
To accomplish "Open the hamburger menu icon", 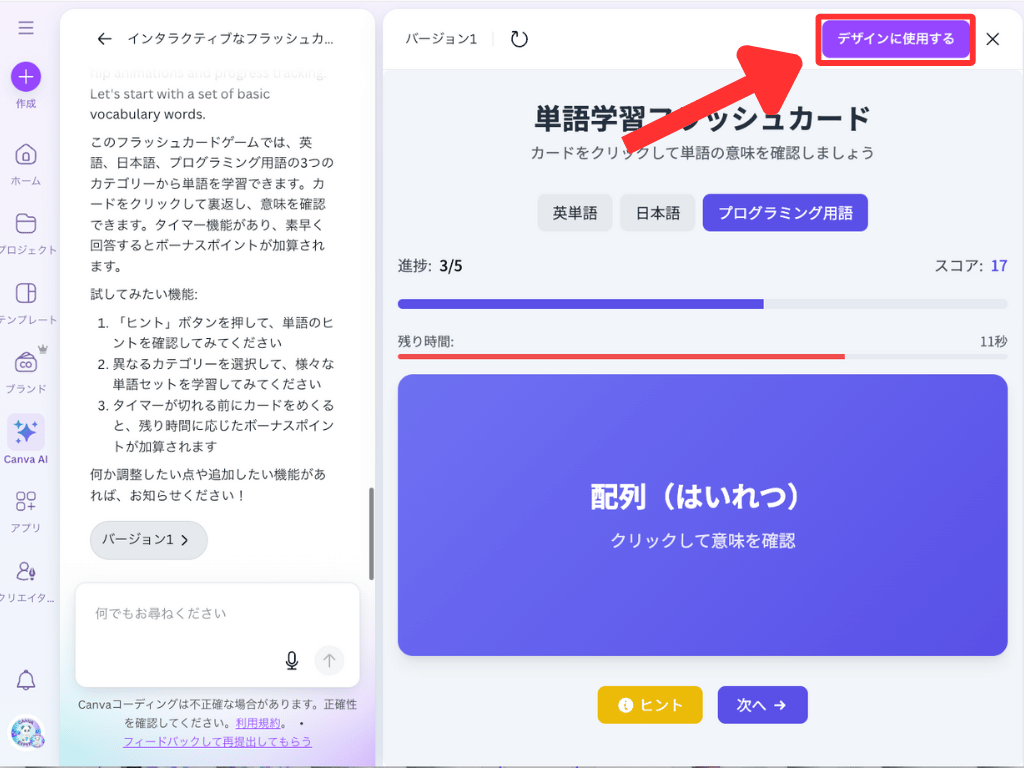I will coord(26,28).
